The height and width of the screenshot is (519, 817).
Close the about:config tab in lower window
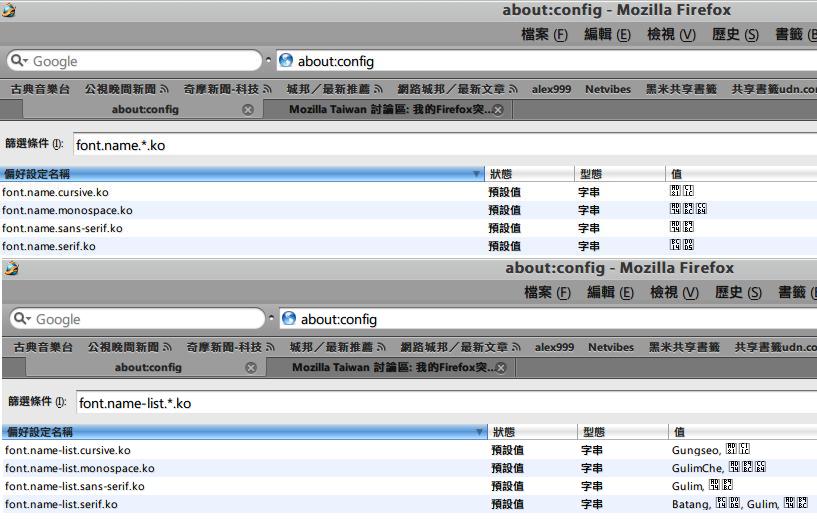[x=251, y=367]
